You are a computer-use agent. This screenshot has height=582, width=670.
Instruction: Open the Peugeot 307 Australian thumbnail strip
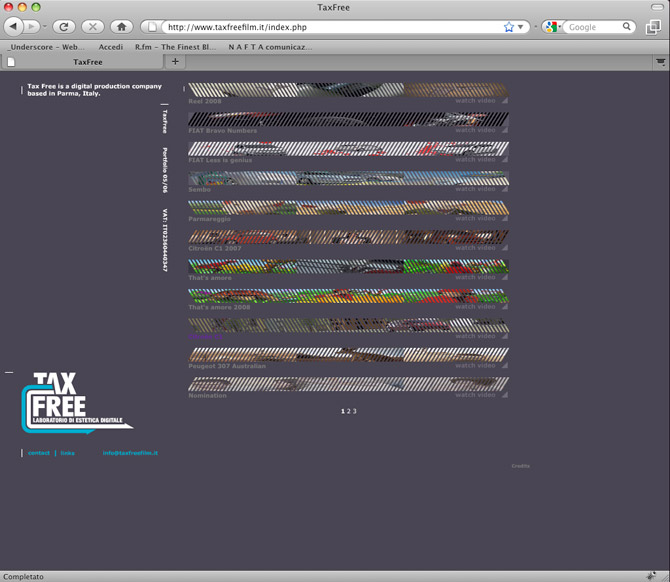pos(348,355)
